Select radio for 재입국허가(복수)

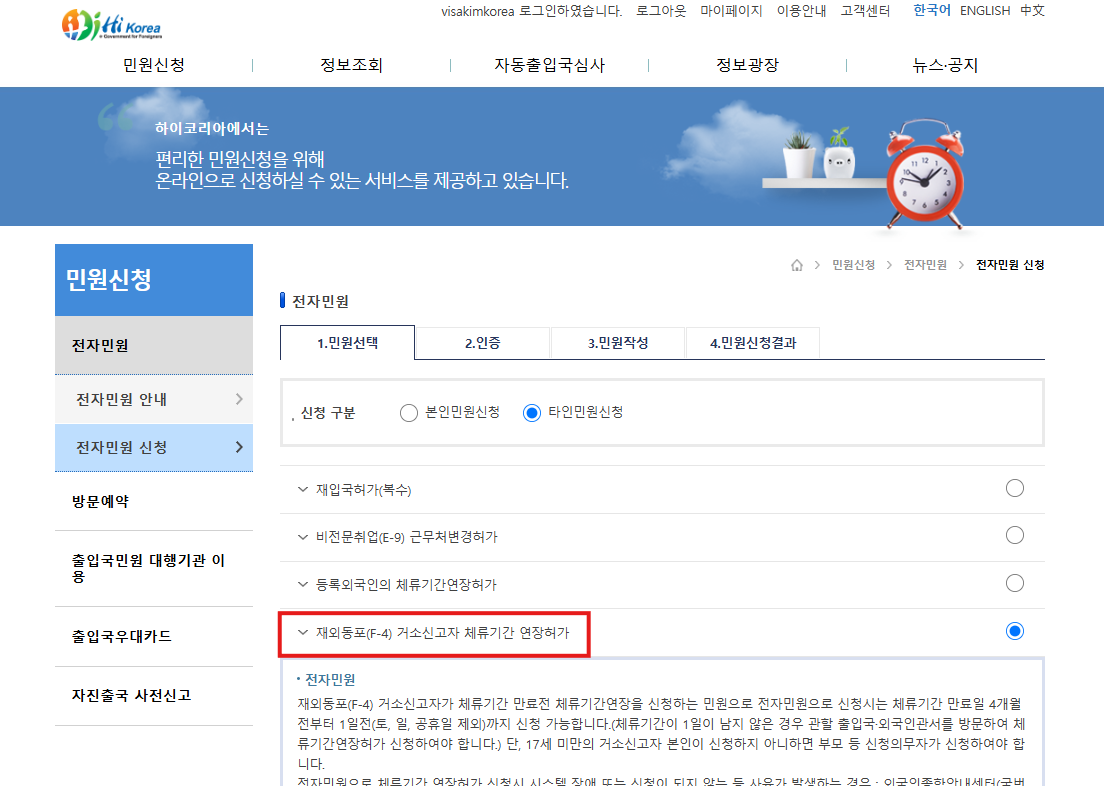pos(1015,488)
